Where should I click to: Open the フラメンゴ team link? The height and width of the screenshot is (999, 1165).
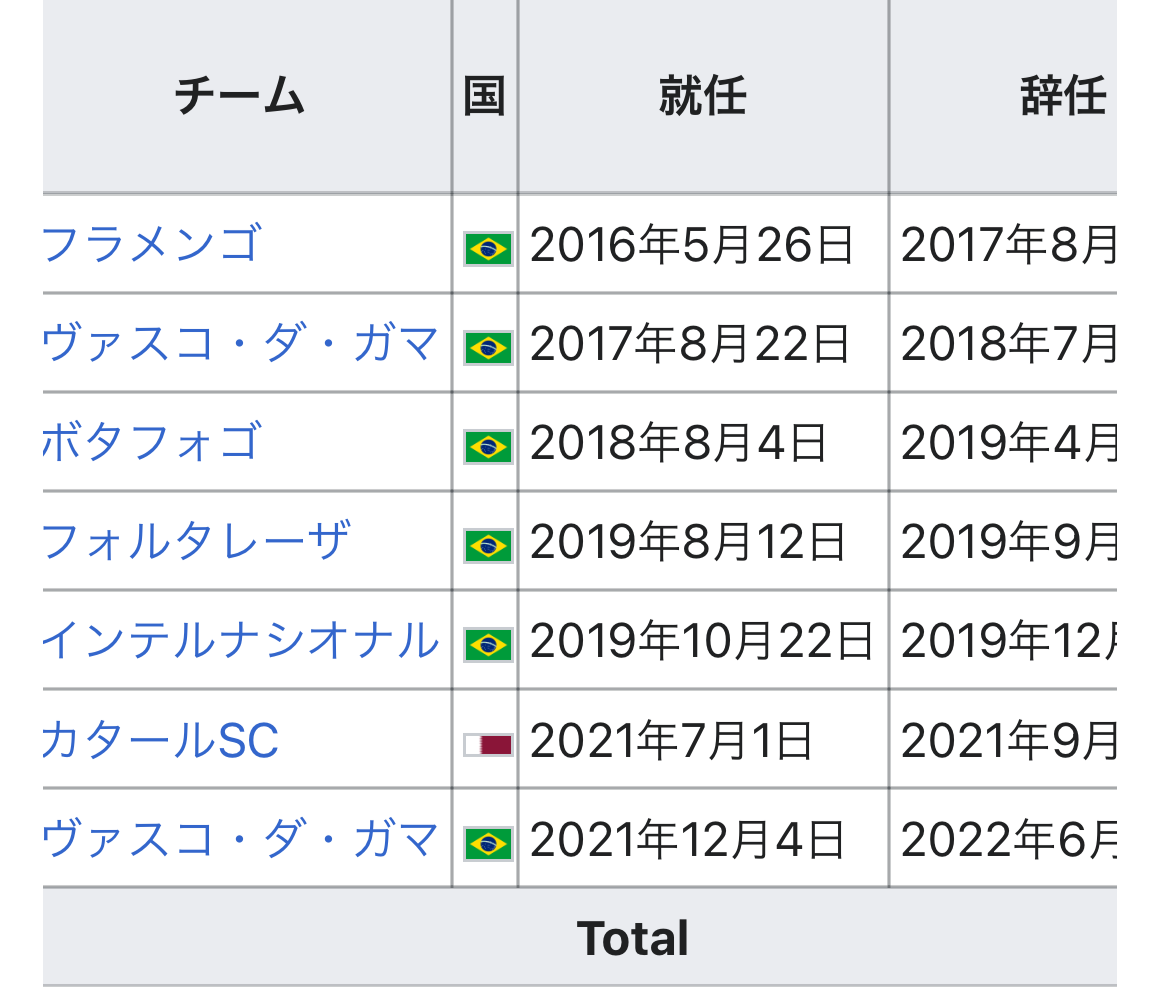[152, 244]
